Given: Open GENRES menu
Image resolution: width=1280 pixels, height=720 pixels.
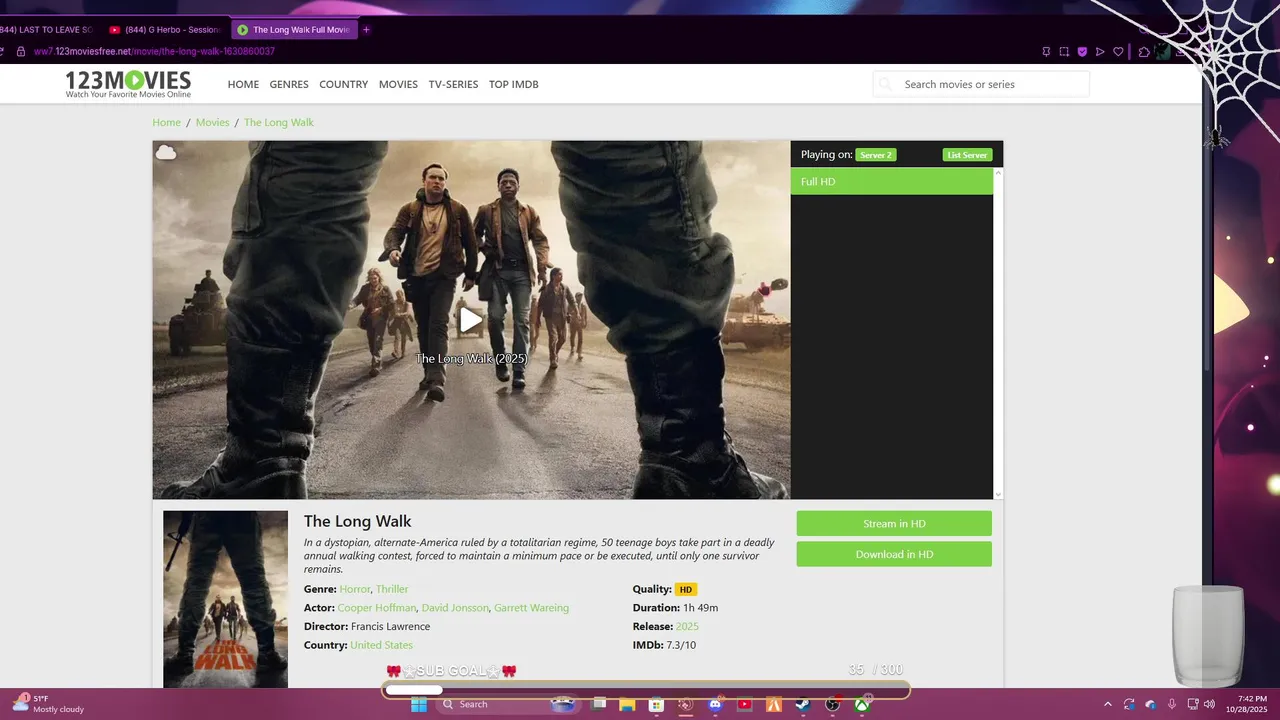Looking at the screenshot, I should [289, 85].
